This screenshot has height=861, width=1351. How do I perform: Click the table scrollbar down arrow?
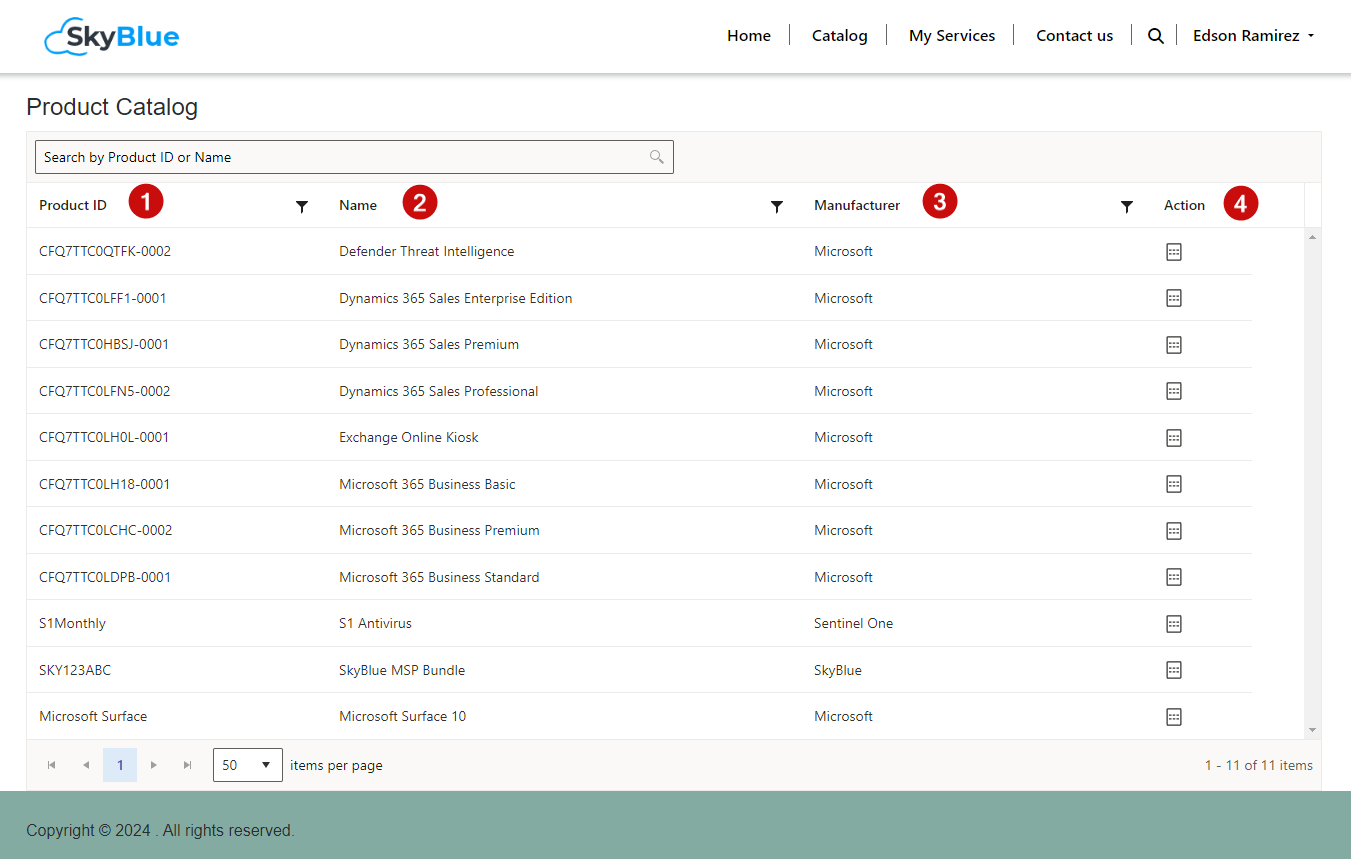[x=1312, y=731]
